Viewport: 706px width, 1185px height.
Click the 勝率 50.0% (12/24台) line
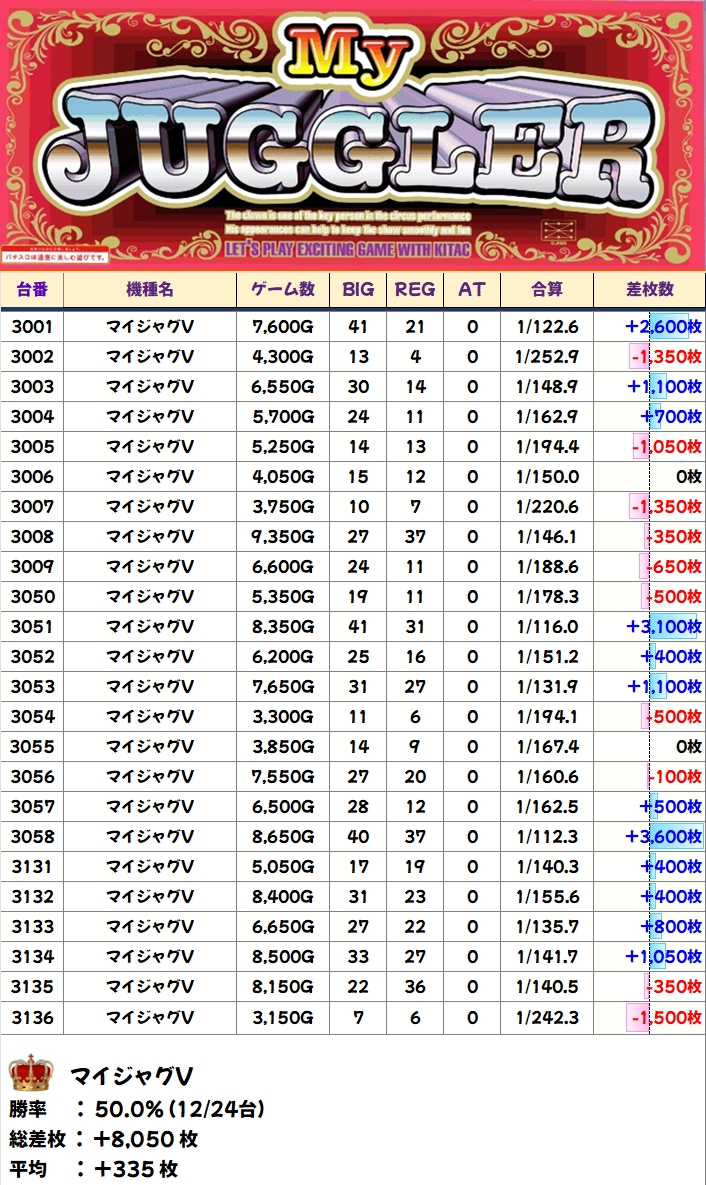point(137,1109)
